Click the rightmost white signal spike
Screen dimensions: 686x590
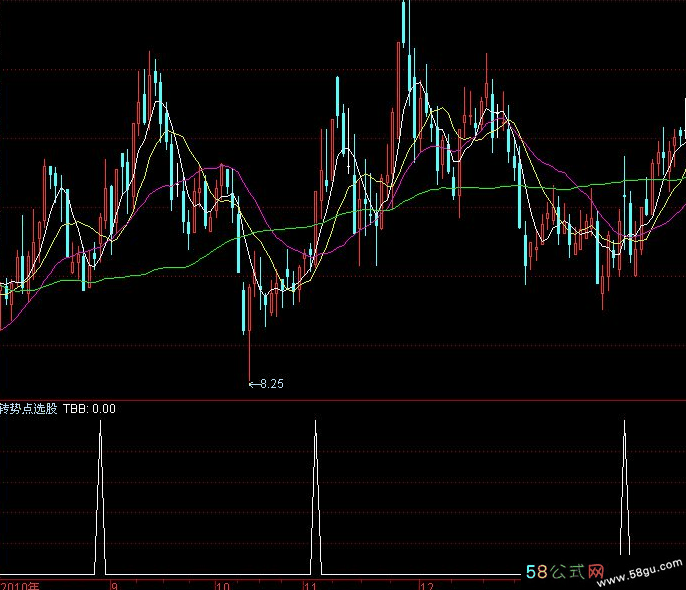click(626, 490)
